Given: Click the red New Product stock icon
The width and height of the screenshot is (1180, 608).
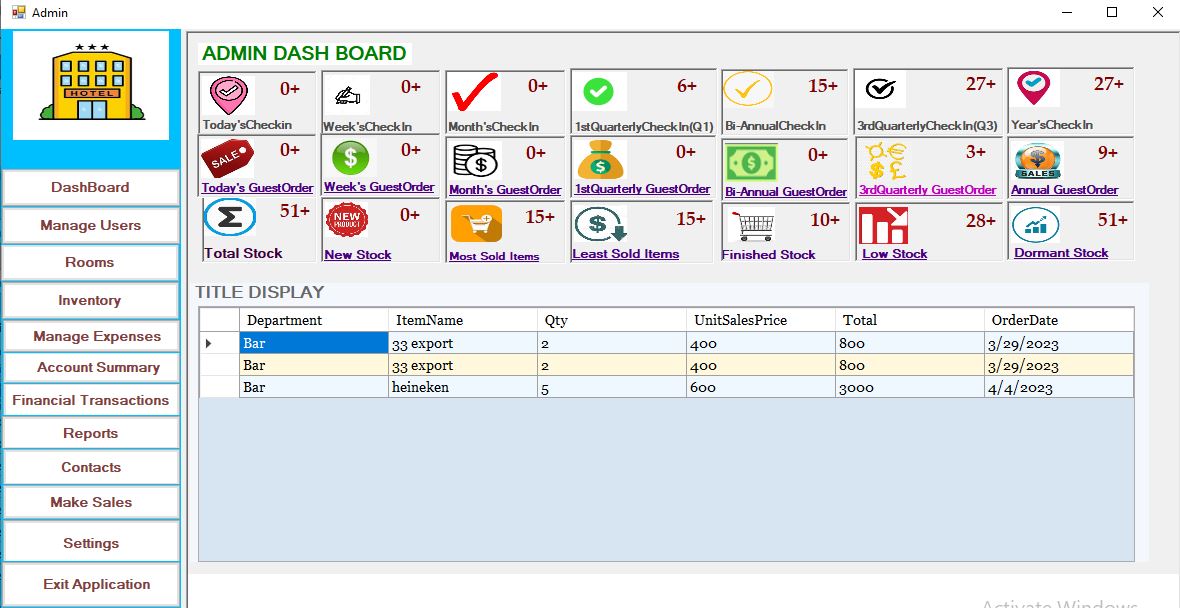Looking at the screenshot, I should coord(347,220).
